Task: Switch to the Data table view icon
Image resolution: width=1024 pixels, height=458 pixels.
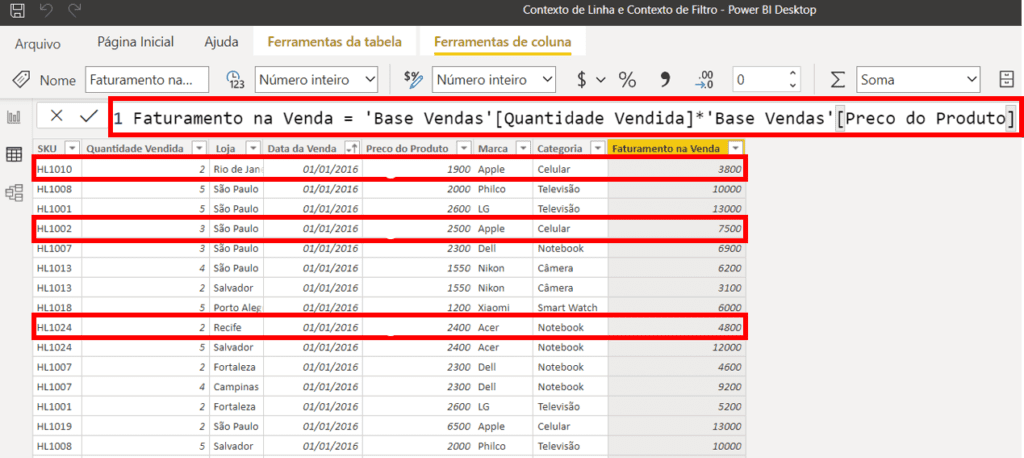Action: pyautogui.click(x=14, y=155)
